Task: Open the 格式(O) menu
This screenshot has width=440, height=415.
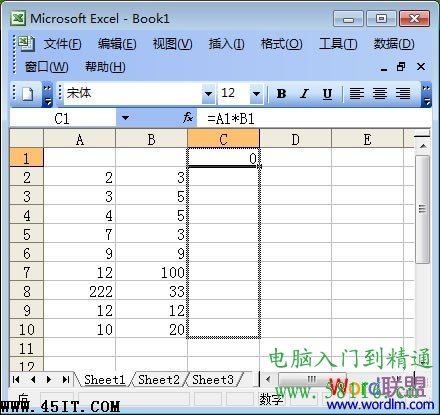Action: [282, 44]
